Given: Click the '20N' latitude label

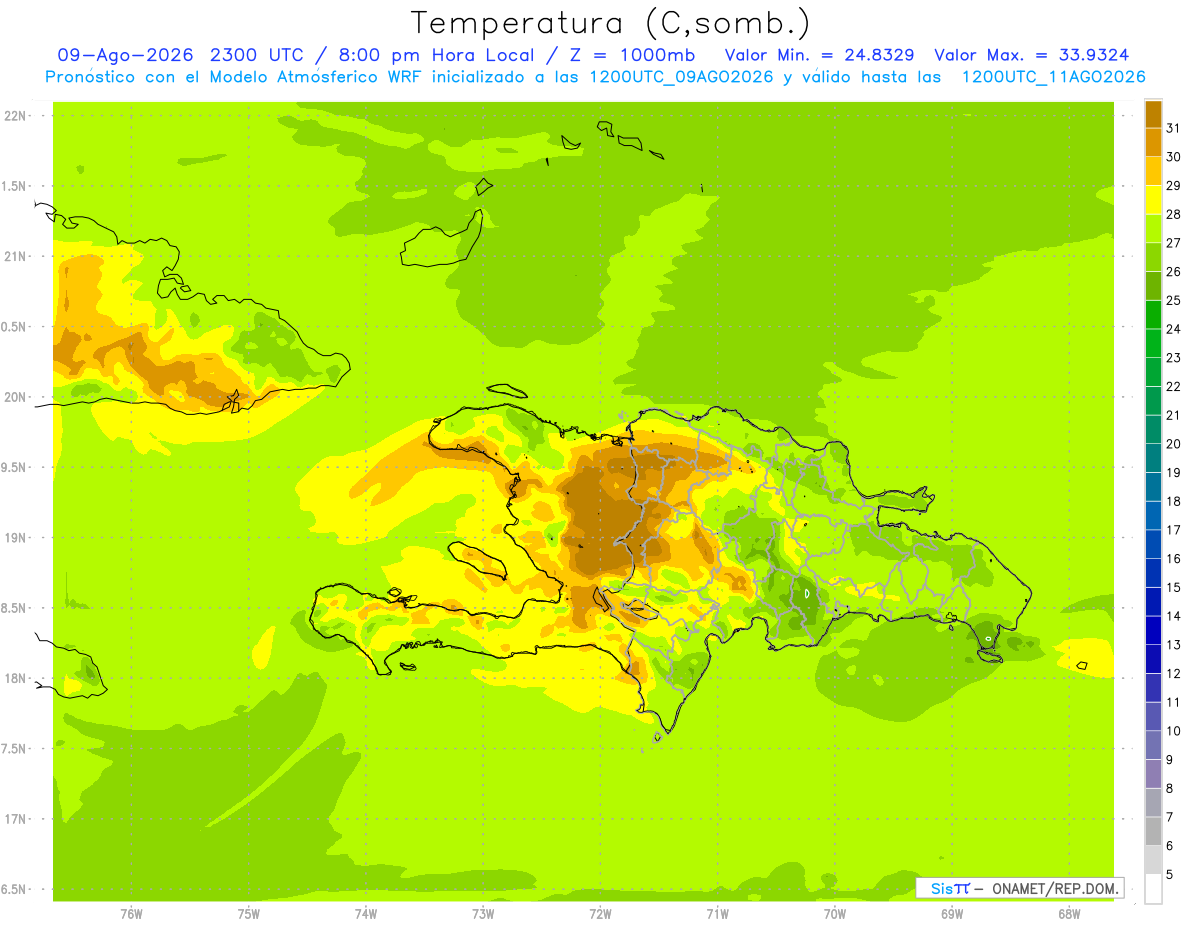Looking at the screenshot, I should tap(15, 397).
